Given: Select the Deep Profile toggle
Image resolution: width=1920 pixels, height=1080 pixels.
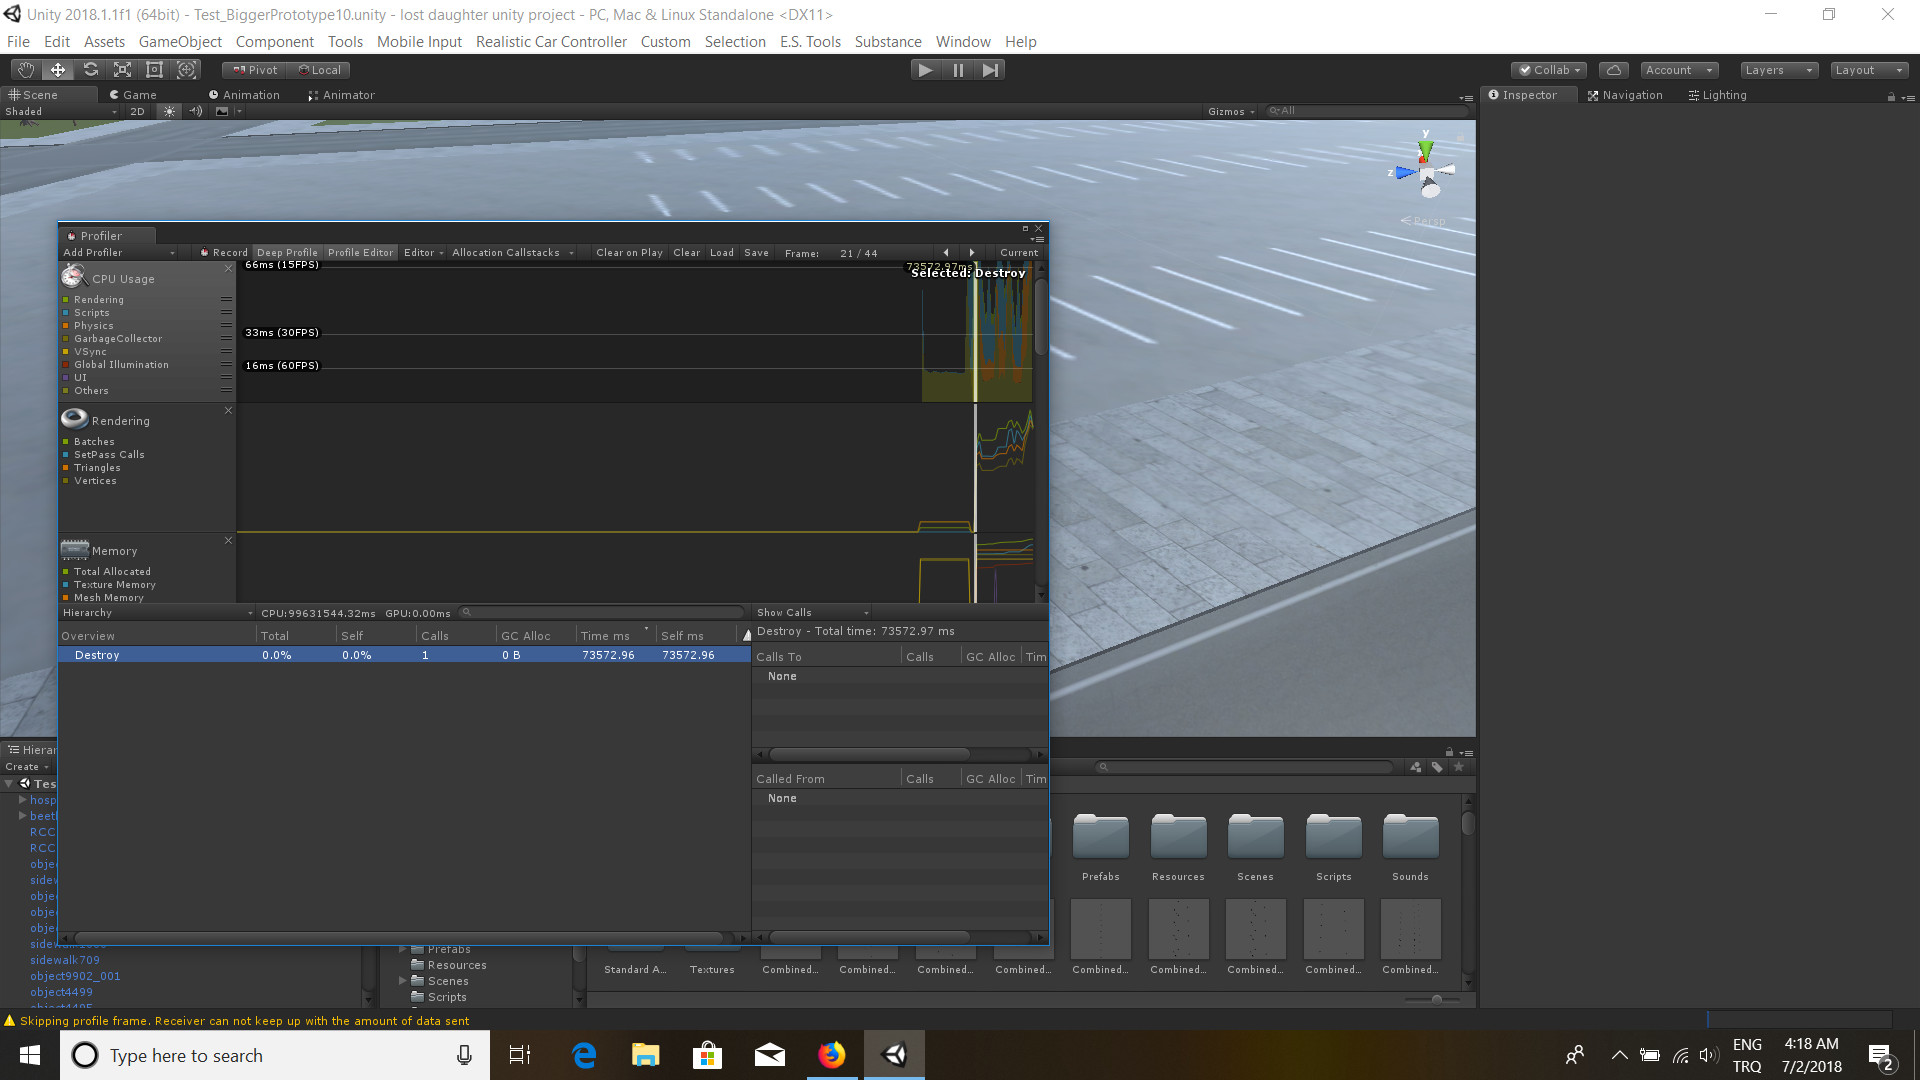Looking at the screenshot, I should point(287,252).
